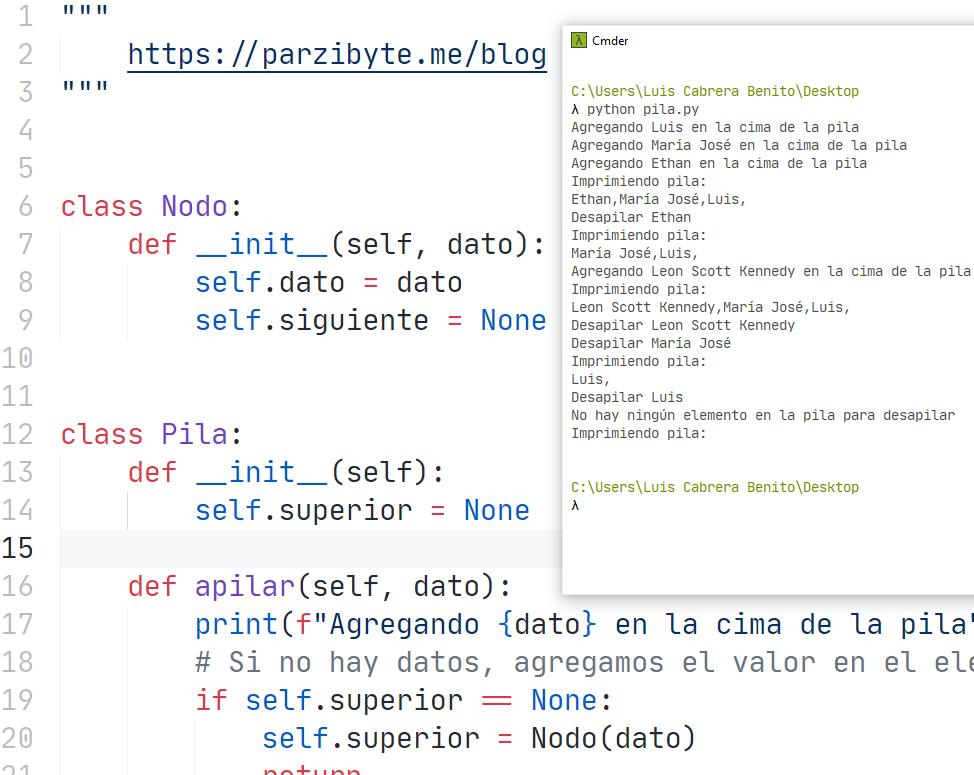
Task: Click the empty lambda prompt at bottom of Cmder
Action: point(575,505)
